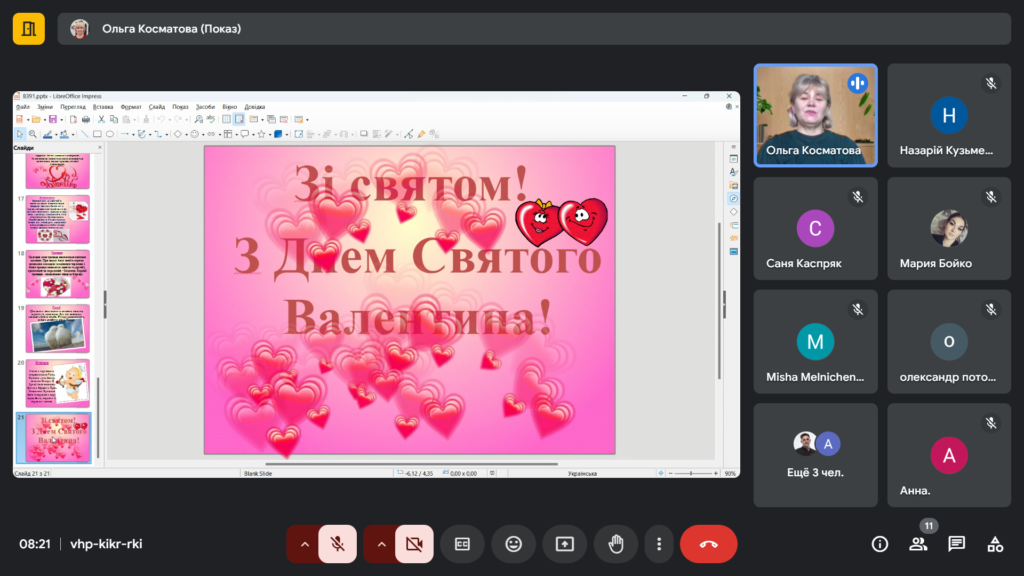Open the Формат menu in Impress
The image size is (1024, 576).
click(x=131, y=106)
